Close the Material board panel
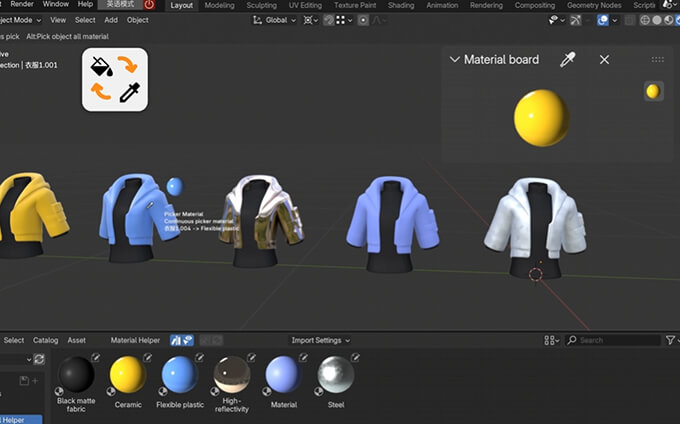The height and width of the screenshot is (424, 680). [x=604, y=60]
